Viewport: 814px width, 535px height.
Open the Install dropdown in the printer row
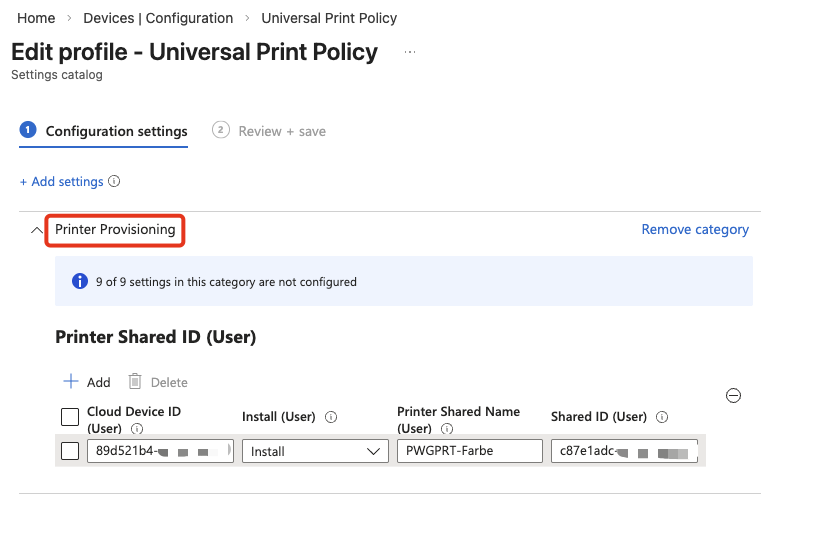315,451
